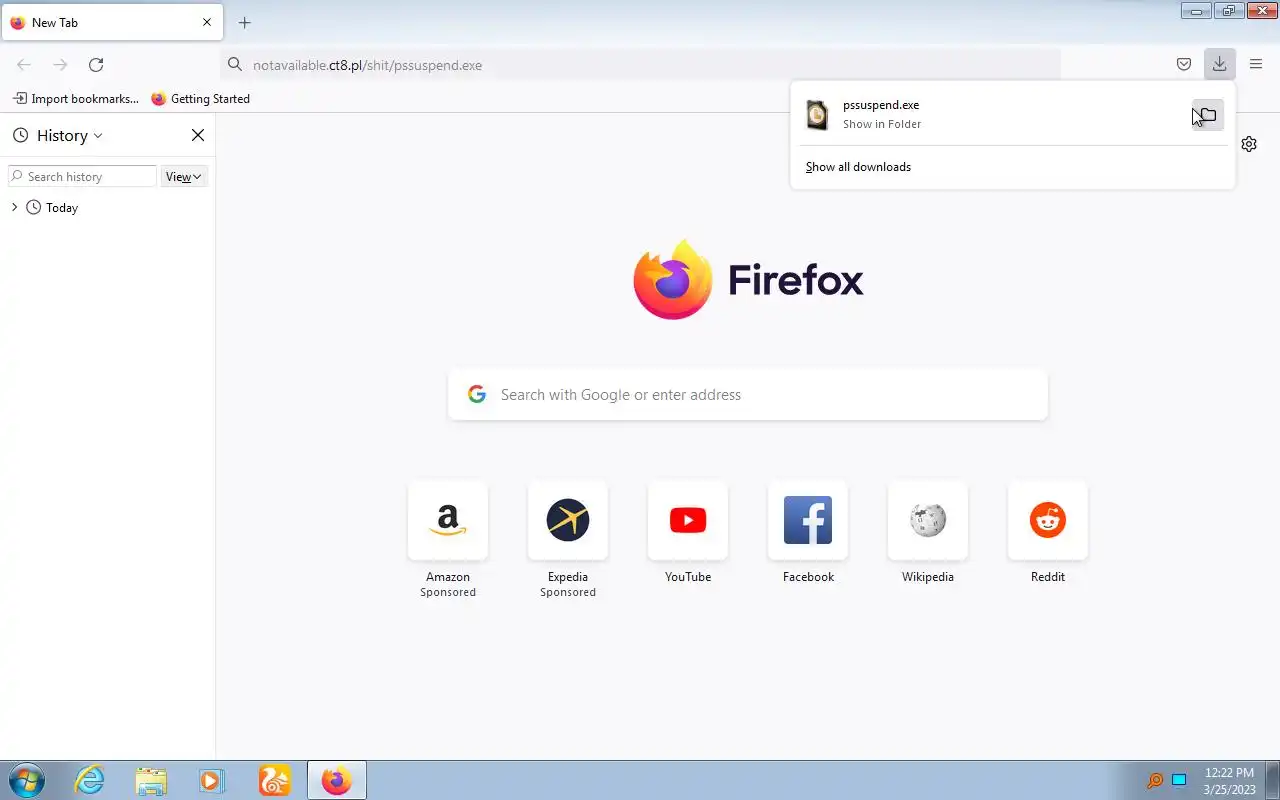Click the taskbar clock

[1229, 781]
